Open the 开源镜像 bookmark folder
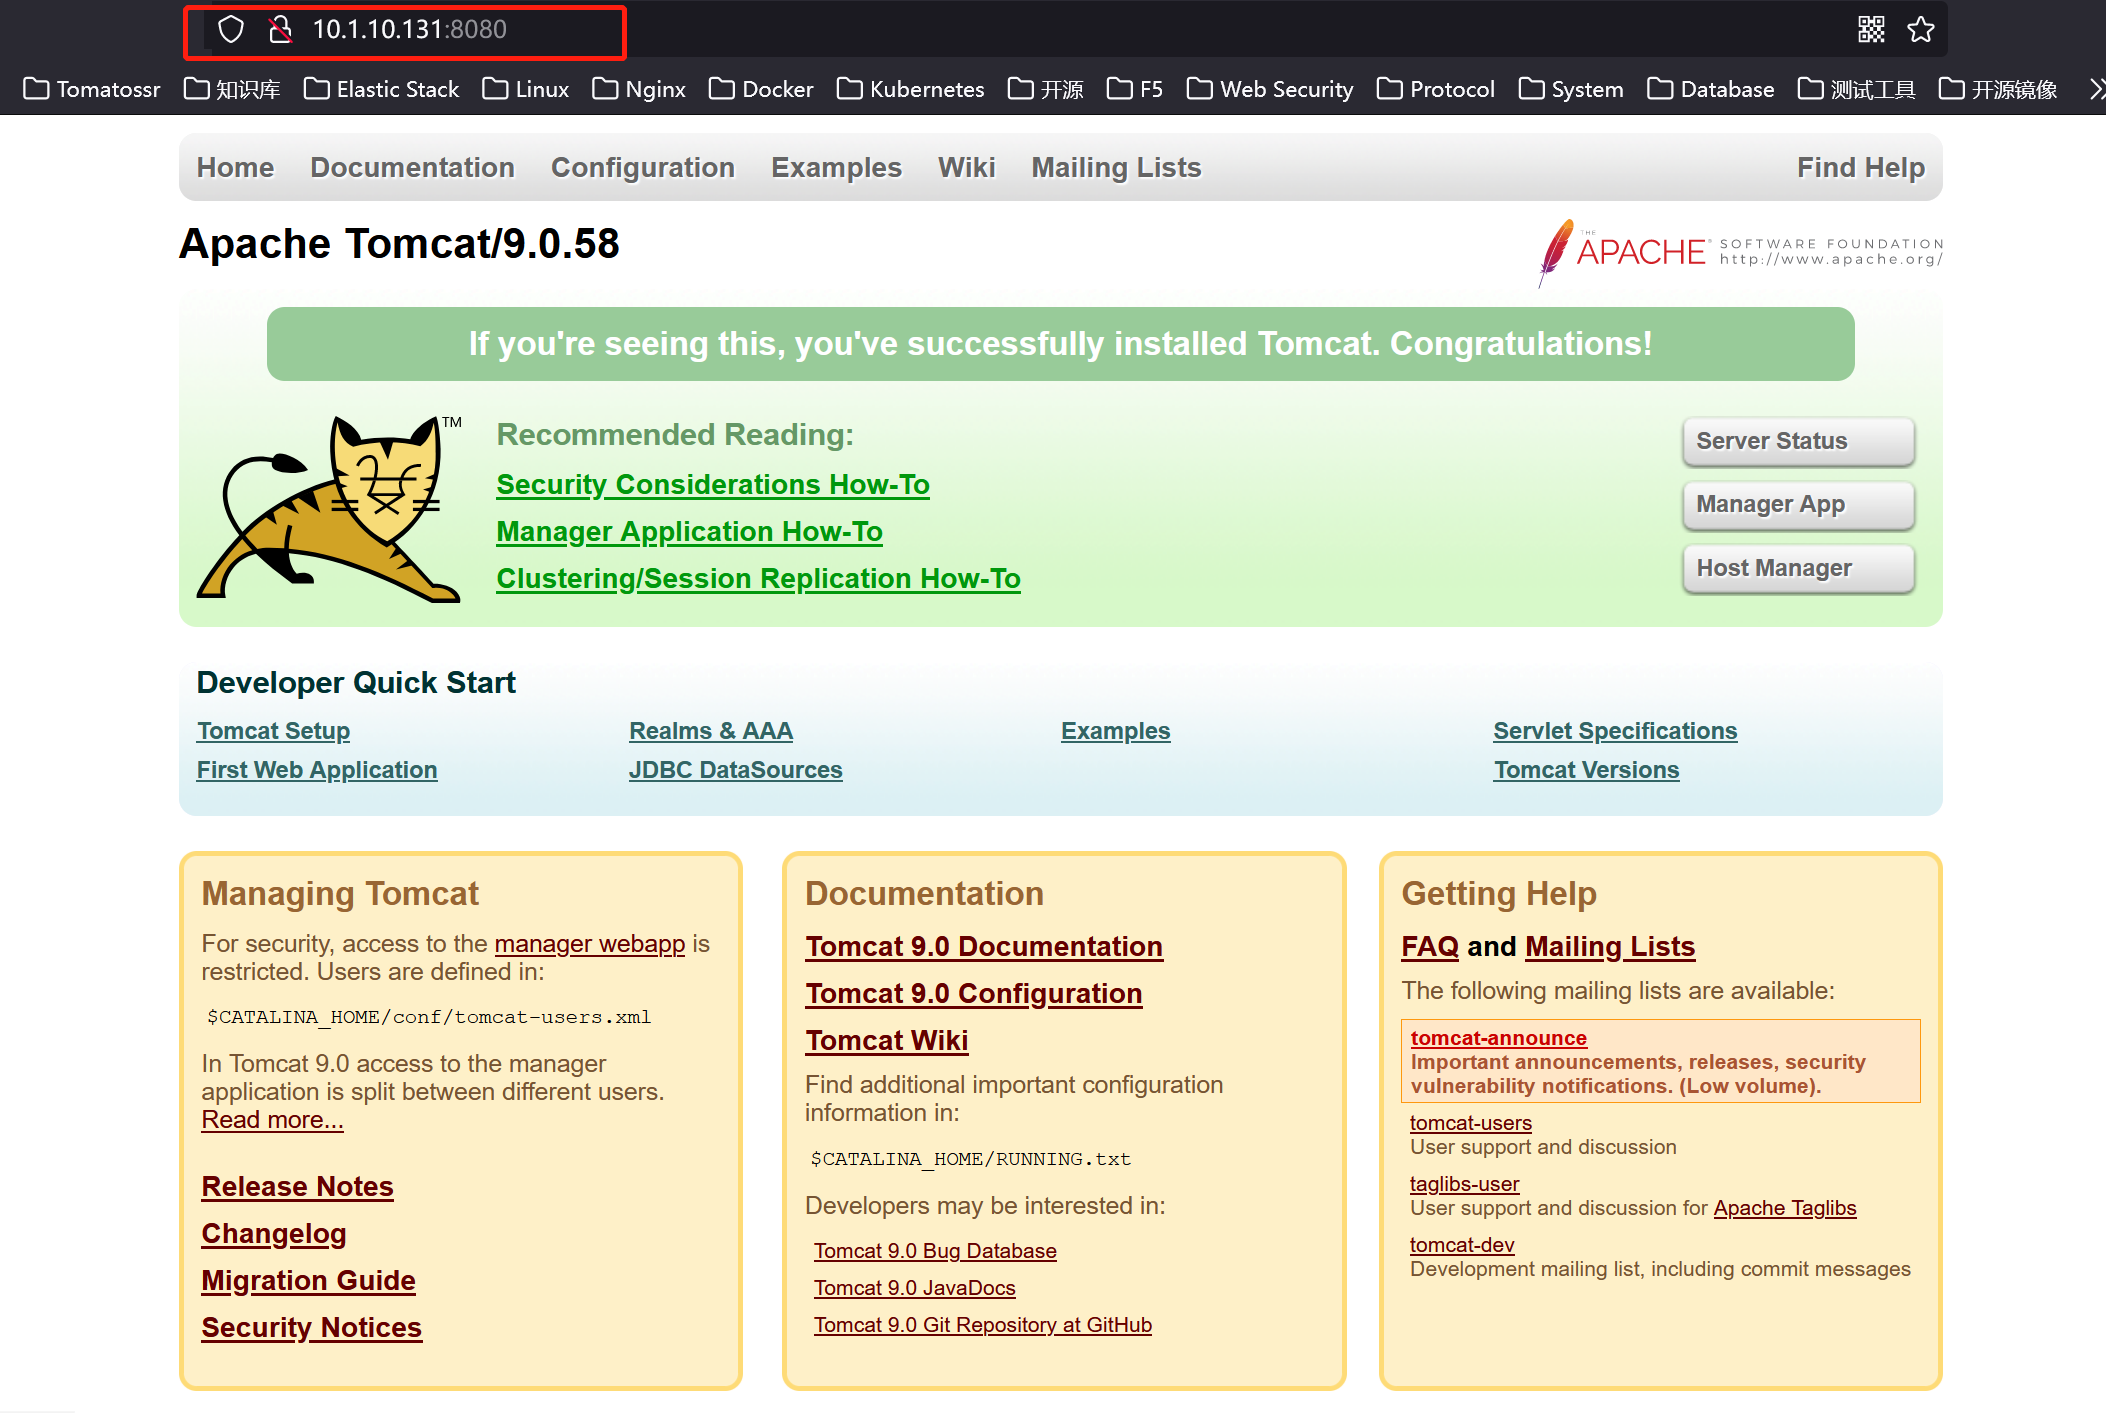 point(1998,89)
